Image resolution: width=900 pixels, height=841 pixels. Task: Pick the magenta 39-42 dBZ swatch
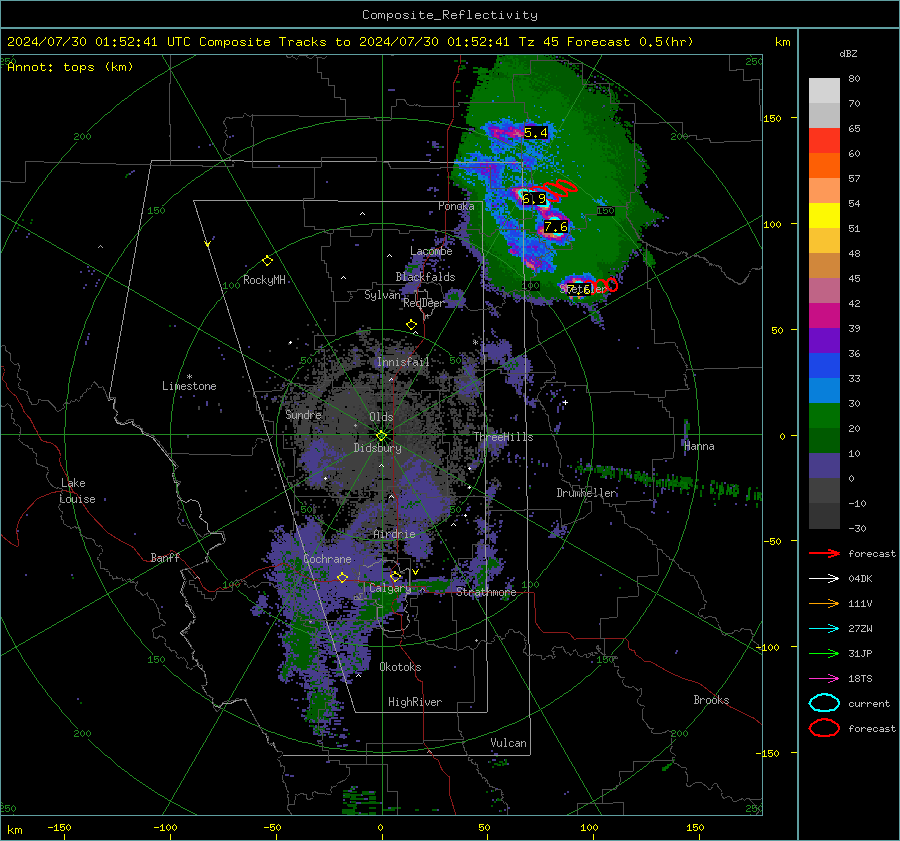tap(824, 316)
